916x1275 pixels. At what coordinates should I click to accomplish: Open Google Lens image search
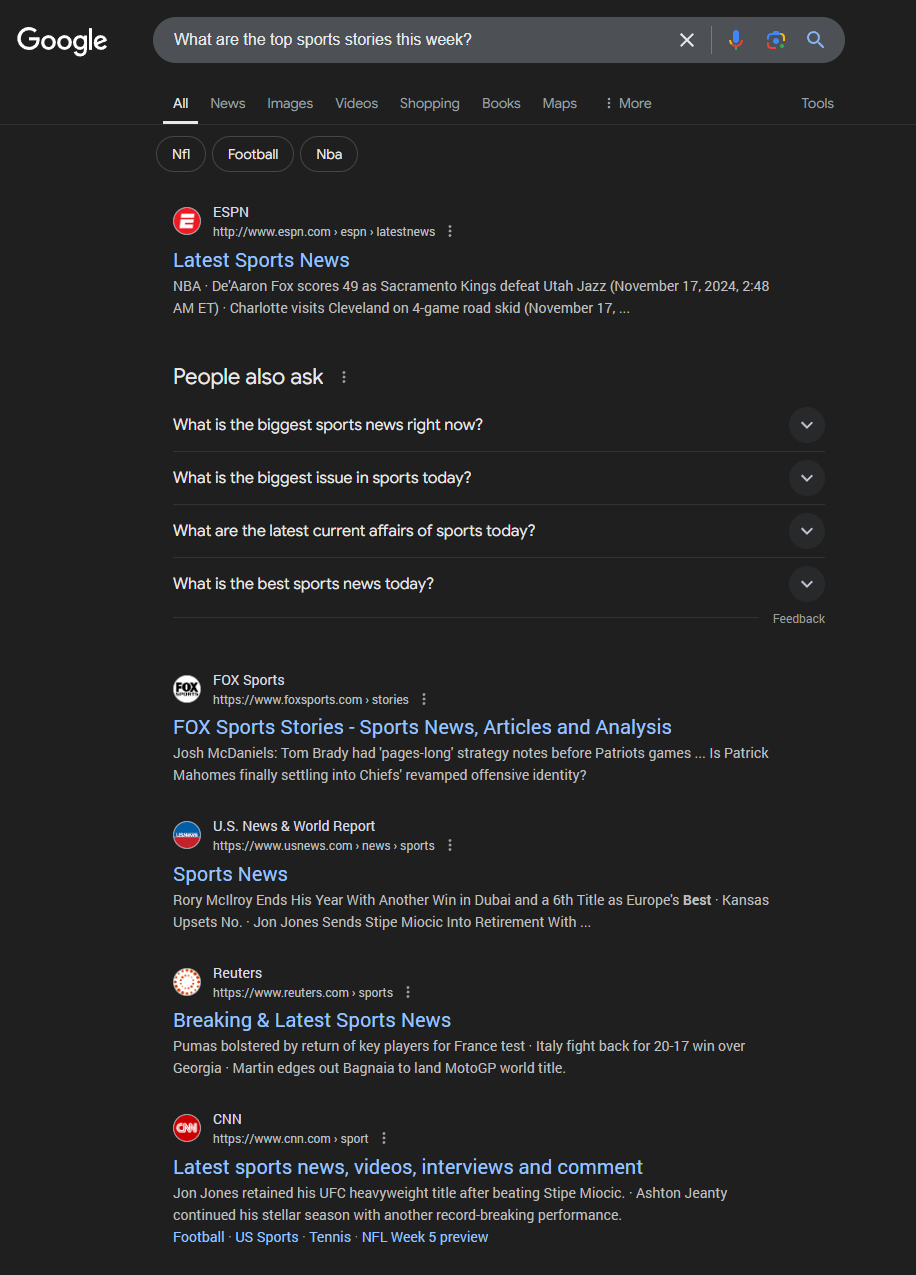click(776, 40)
